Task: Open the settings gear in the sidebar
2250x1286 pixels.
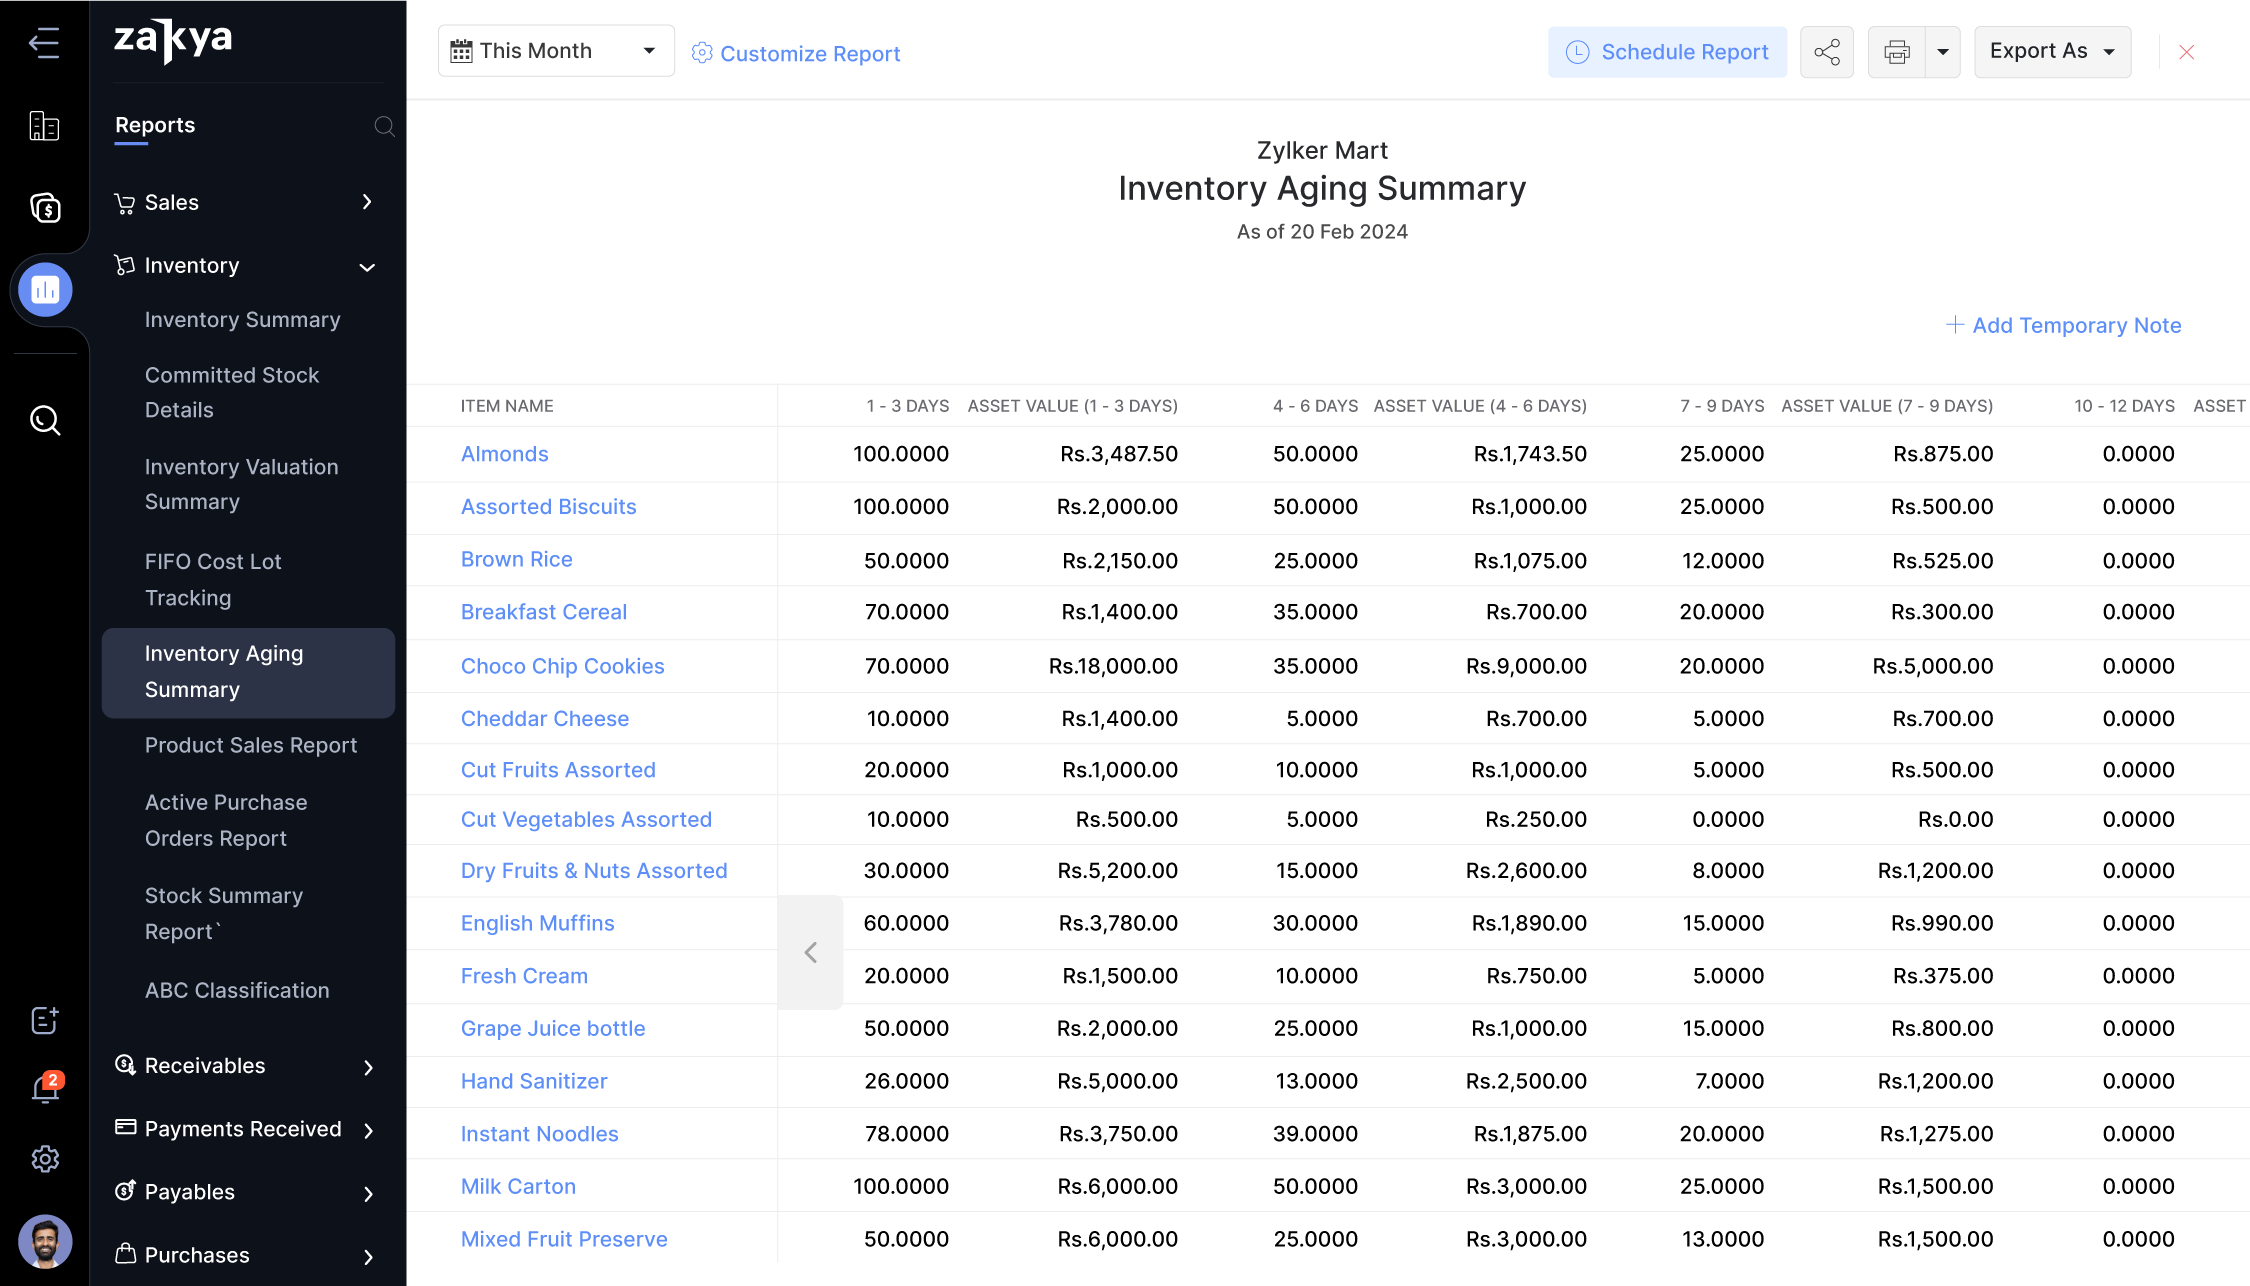Action: pyautogui.click(x=44, y=1159)
